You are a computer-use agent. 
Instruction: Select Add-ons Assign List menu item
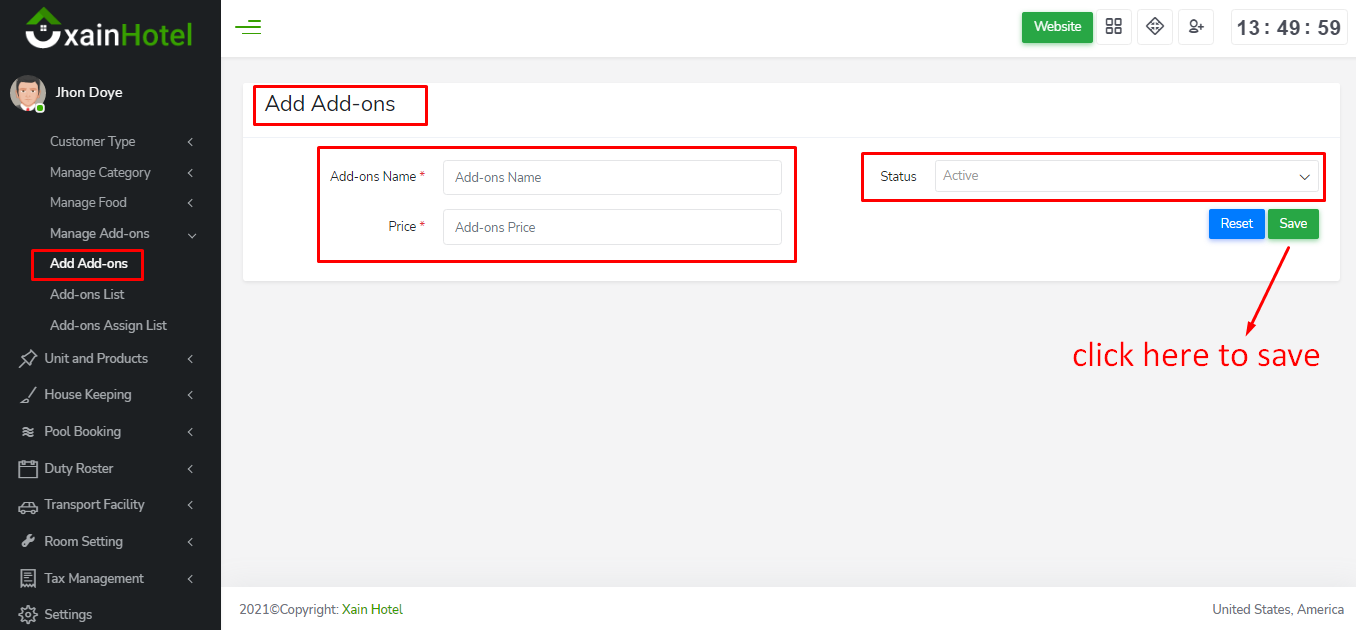[x=108, y=326]
